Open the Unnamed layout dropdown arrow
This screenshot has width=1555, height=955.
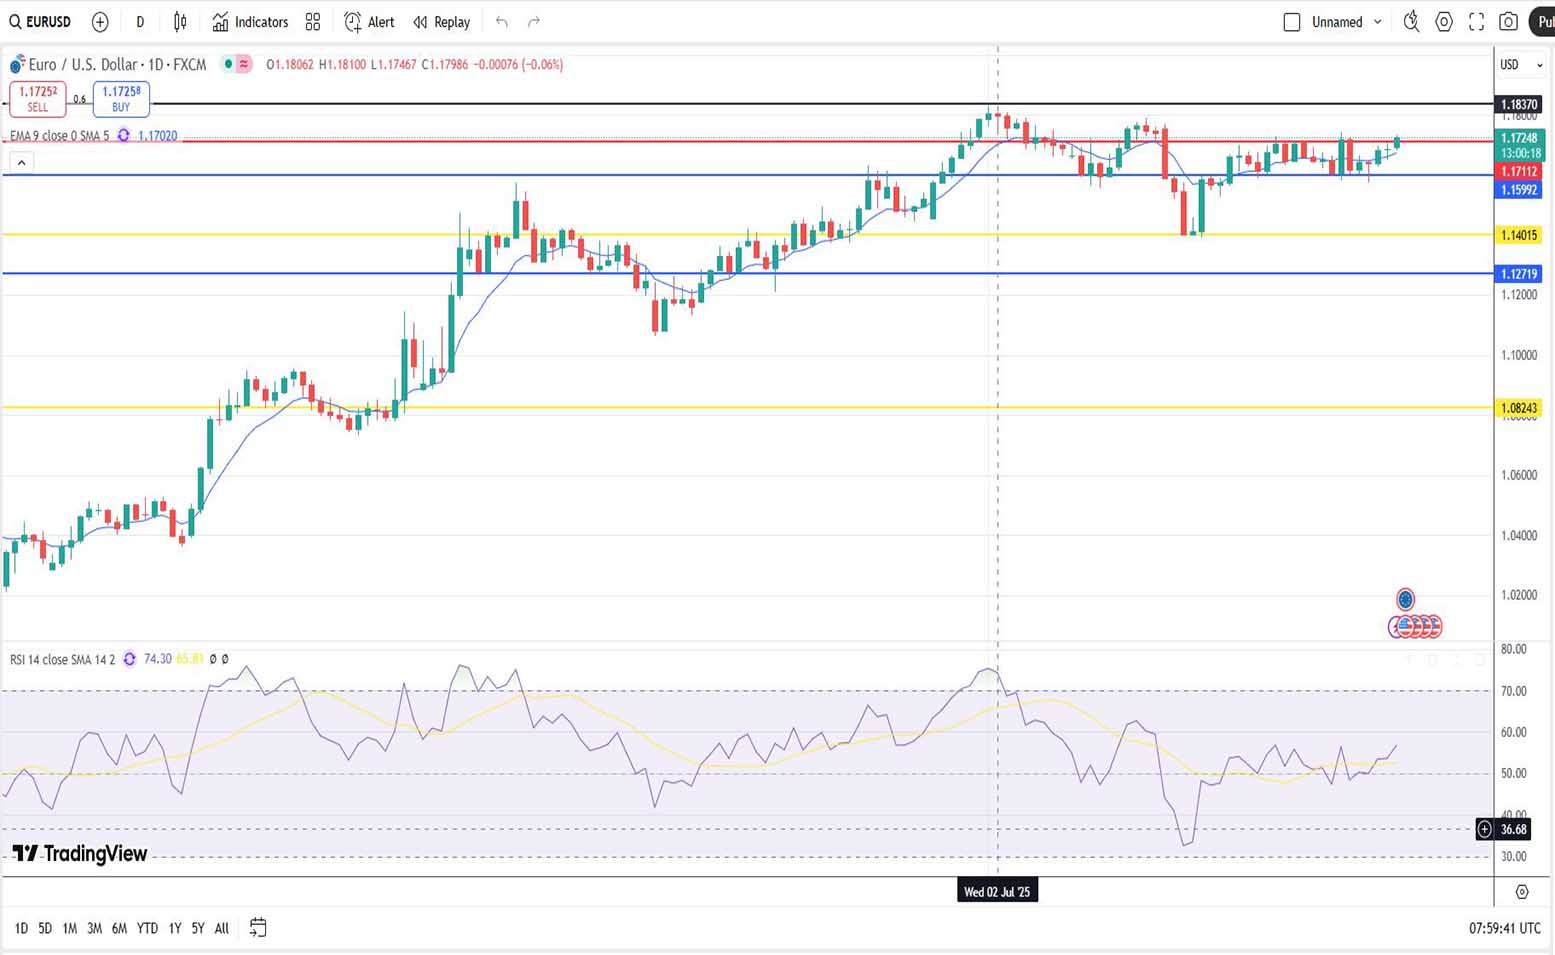1378,22
